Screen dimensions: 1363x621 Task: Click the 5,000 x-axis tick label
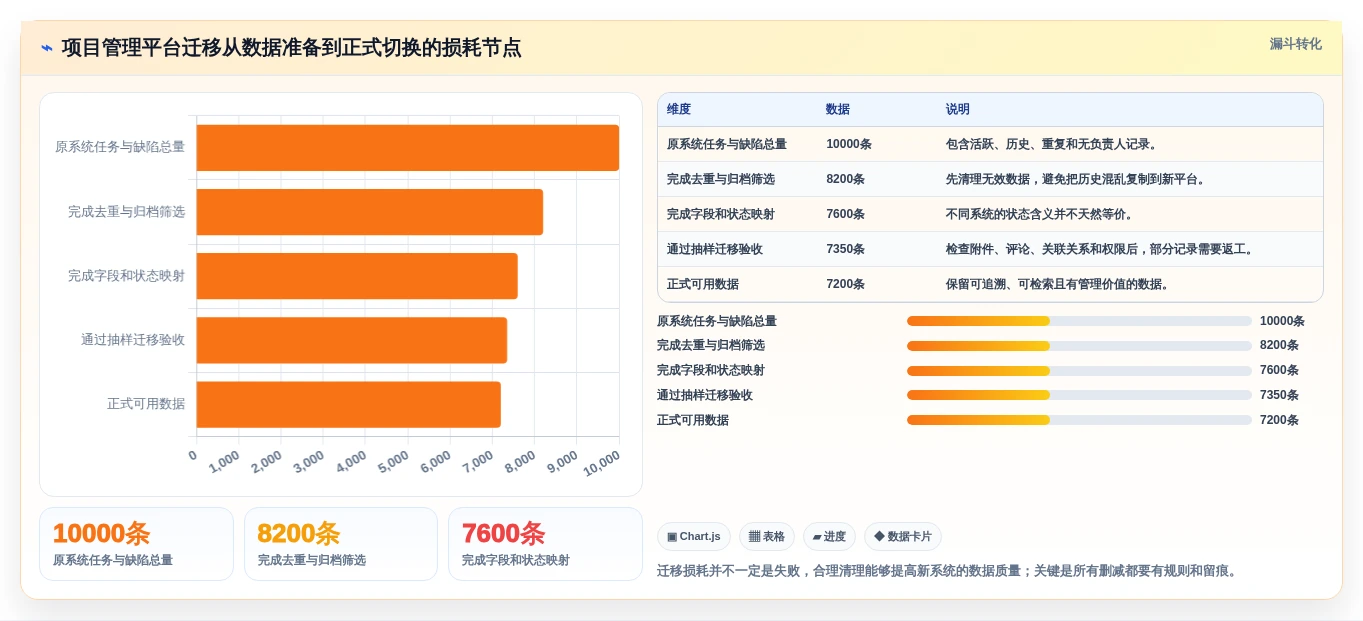tap(394, 460)
